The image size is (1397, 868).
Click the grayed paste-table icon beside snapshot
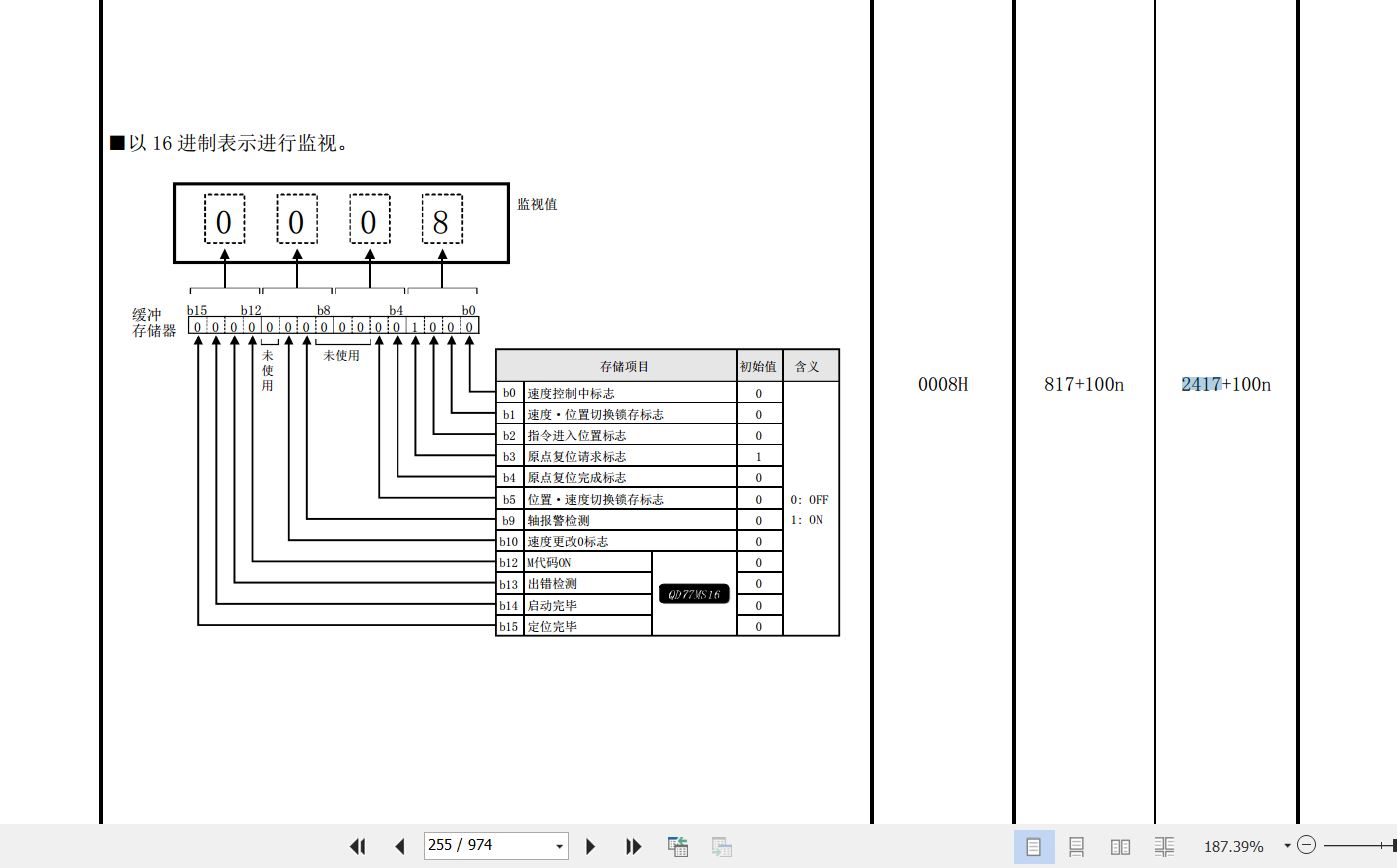[721, 846]
